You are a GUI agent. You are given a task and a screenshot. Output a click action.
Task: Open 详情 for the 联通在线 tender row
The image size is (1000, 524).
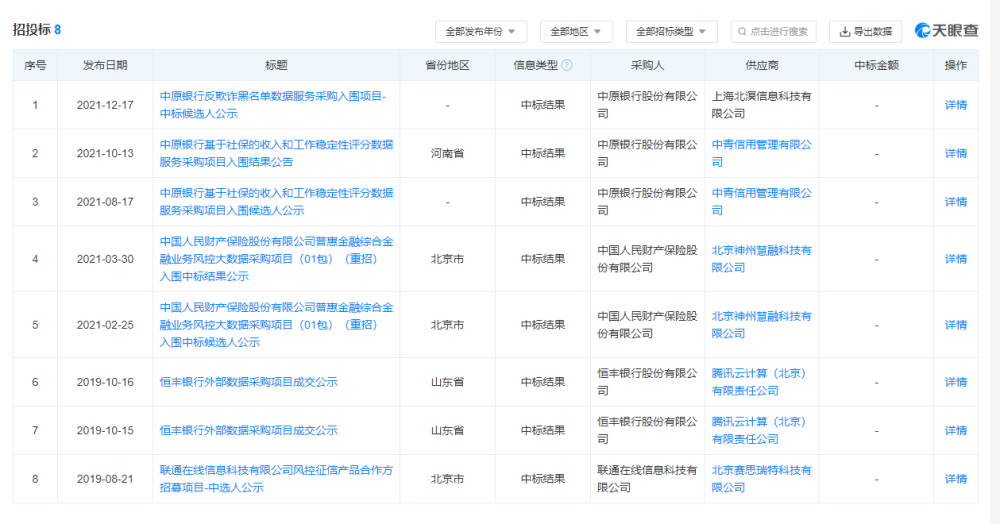955,479
